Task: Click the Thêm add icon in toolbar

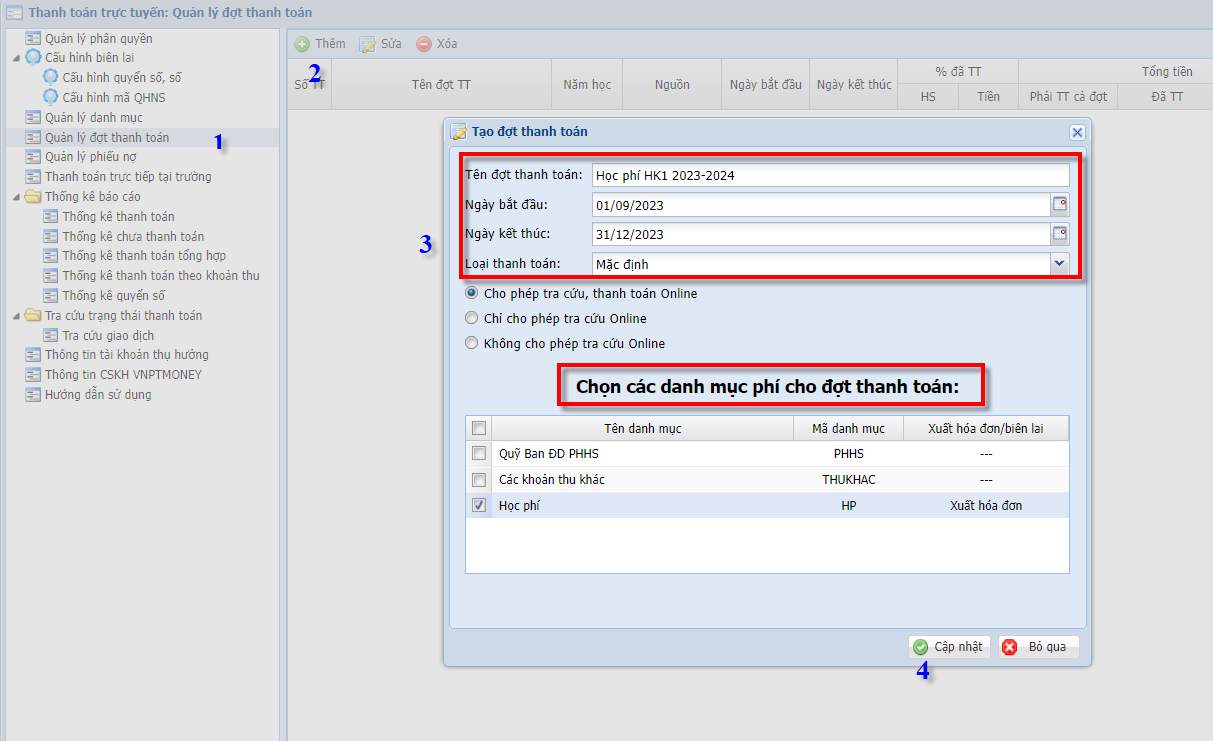Action: [x=302, y=44]
